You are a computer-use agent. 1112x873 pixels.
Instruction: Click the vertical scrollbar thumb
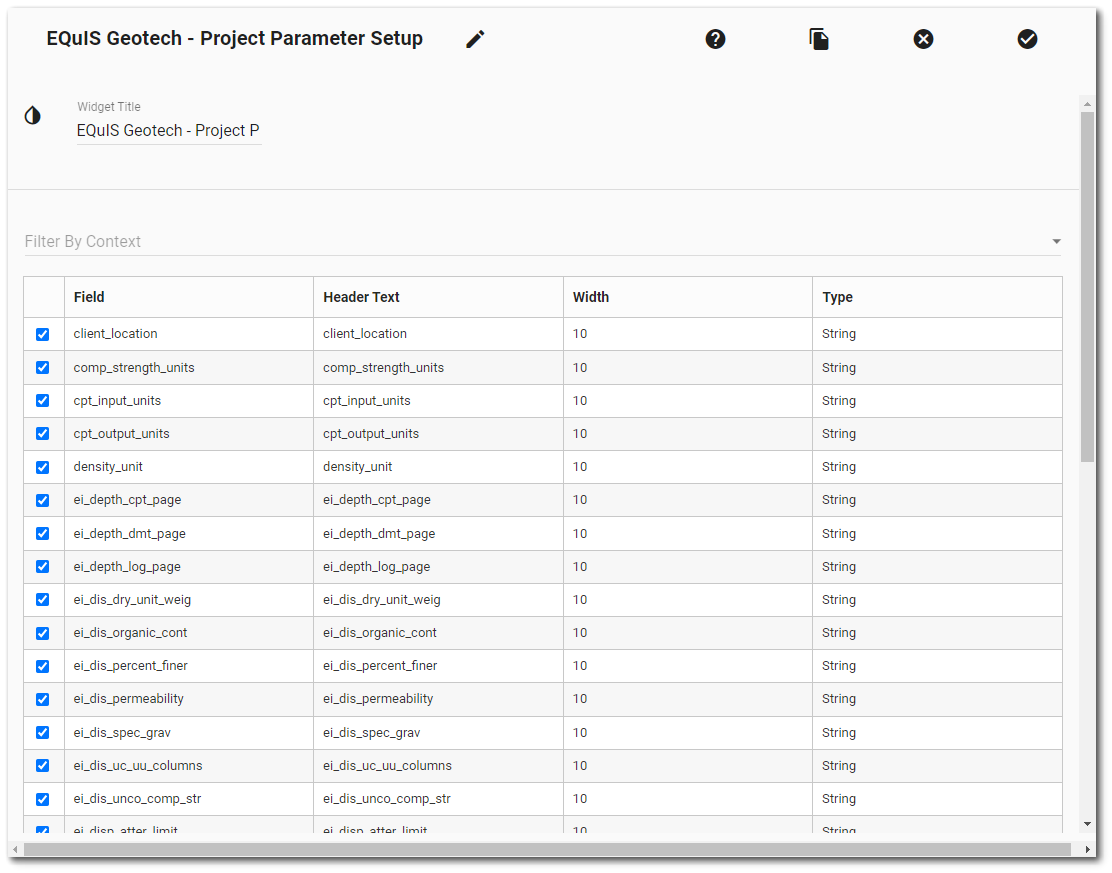[1087, 287]
